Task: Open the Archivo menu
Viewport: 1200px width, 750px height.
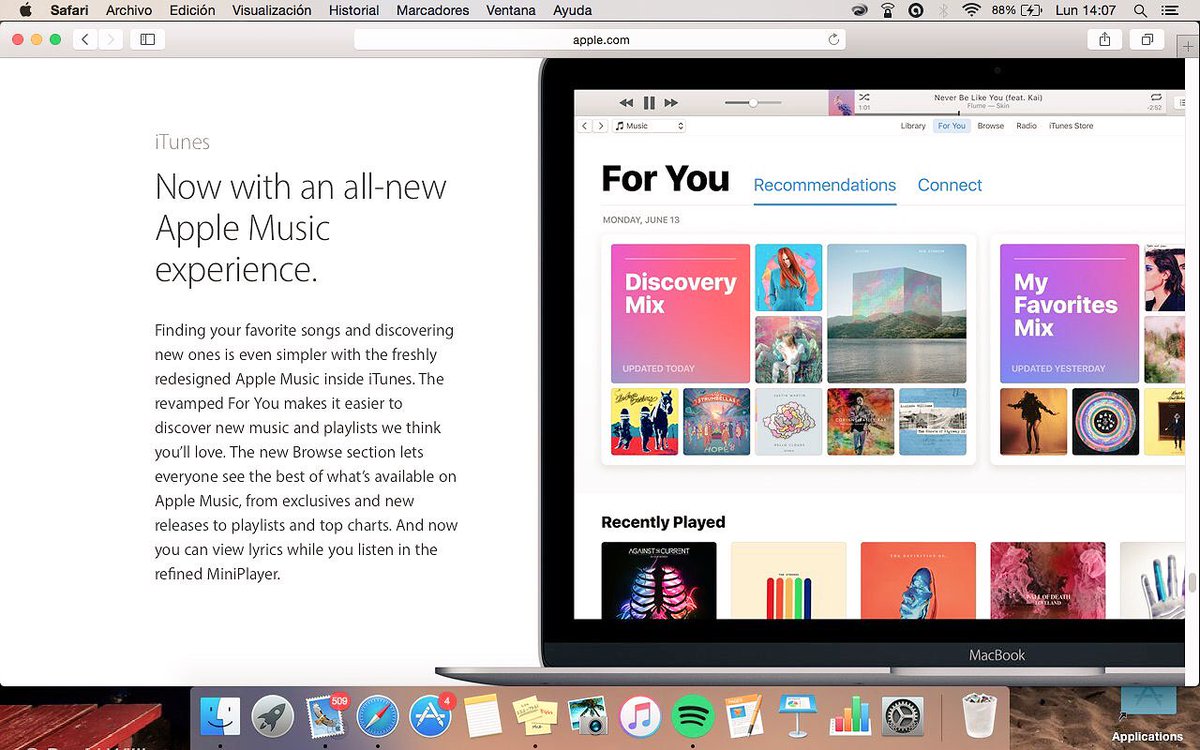Action: 129,10
